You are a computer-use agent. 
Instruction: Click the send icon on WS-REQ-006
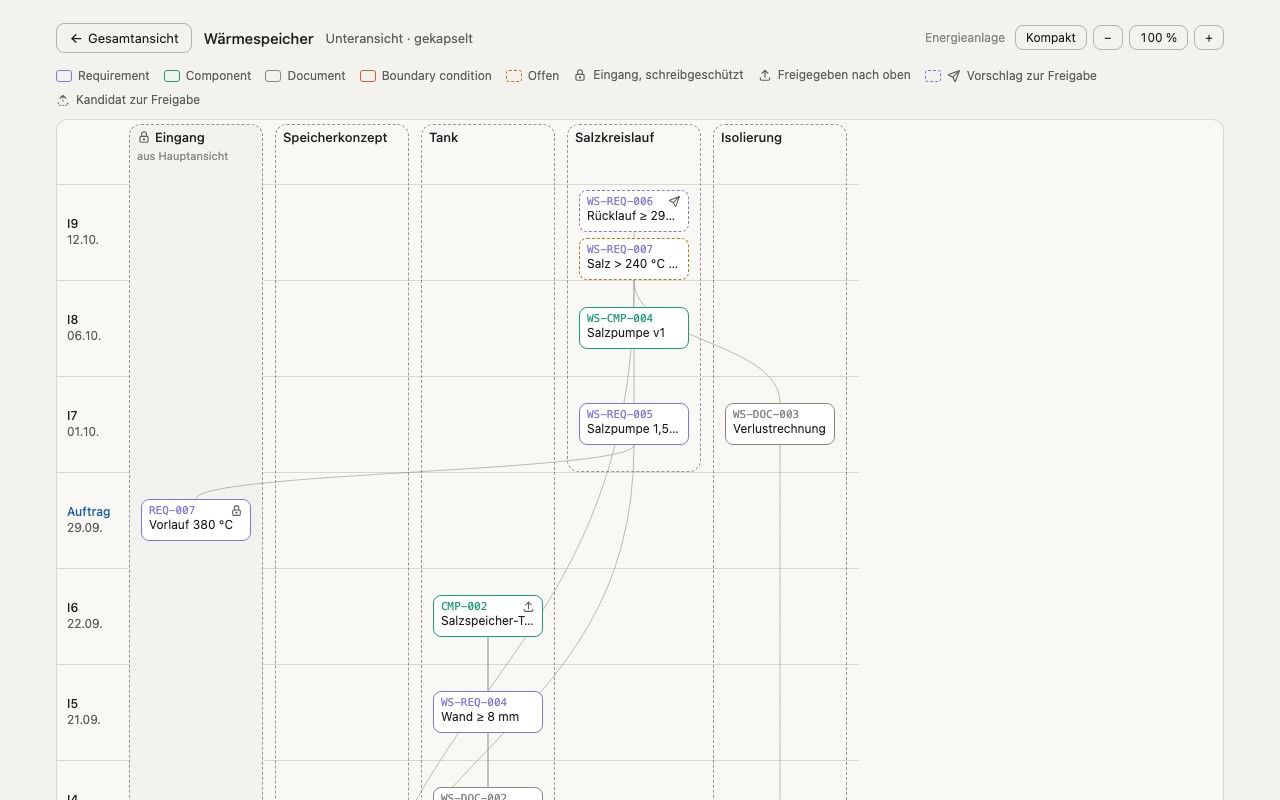674,201
